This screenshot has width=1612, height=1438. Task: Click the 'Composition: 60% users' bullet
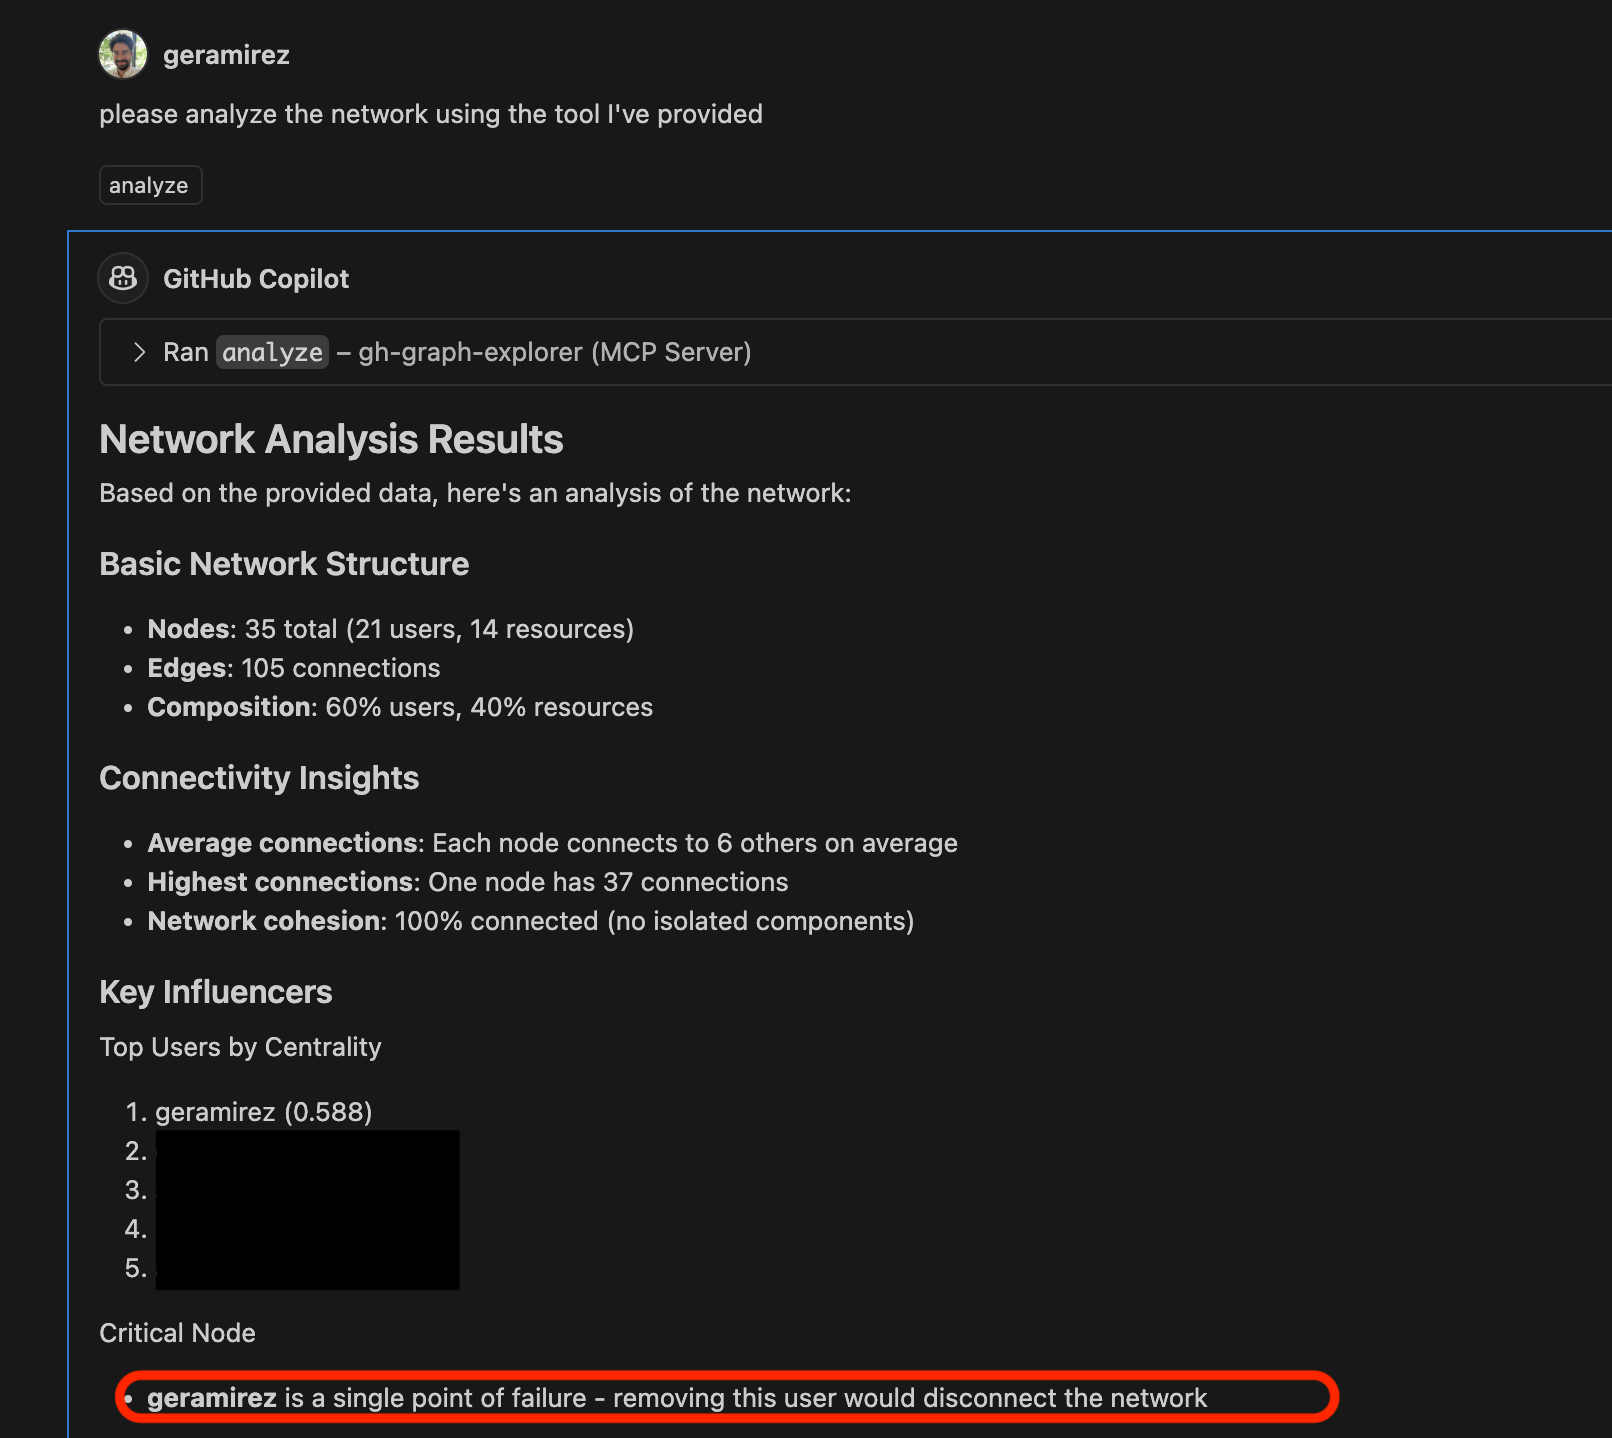tap(400, 707)
